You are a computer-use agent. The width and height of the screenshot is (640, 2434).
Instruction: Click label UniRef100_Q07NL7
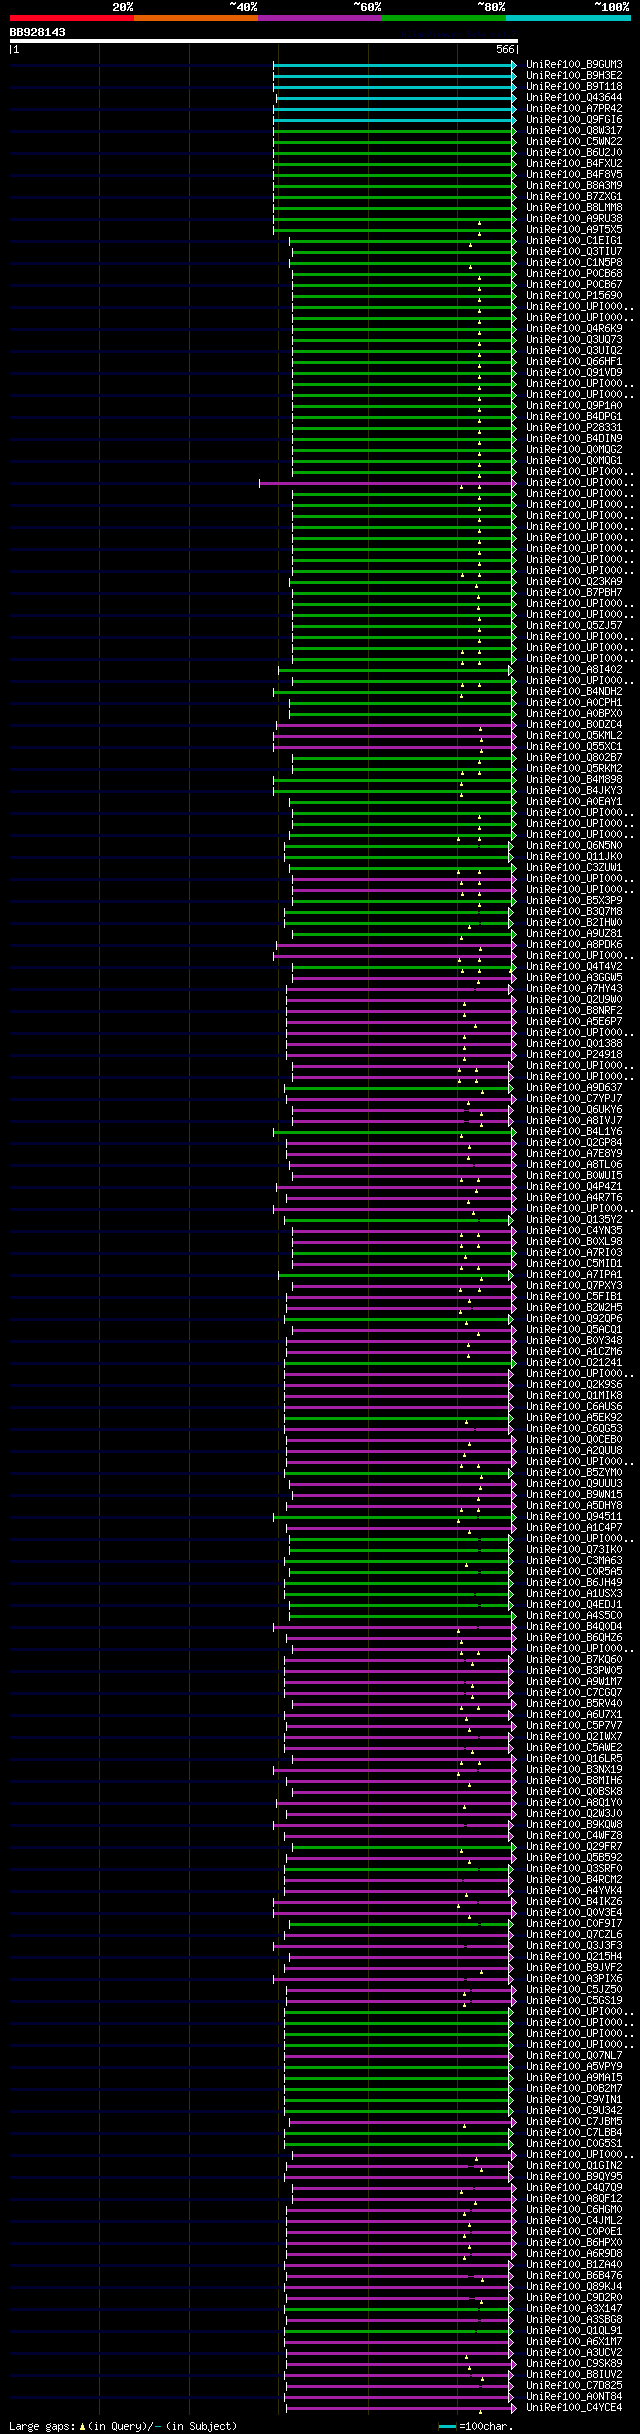[x=574, y=2056]
